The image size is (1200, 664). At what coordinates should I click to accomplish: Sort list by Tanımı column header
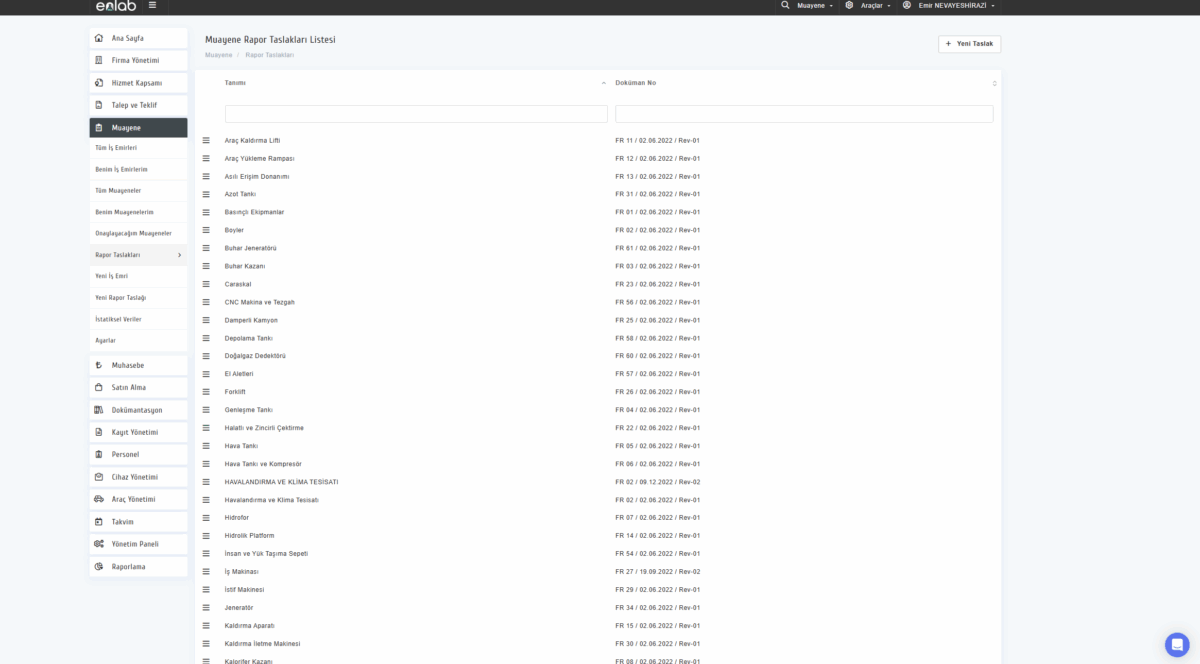click(x=235, y=83)
